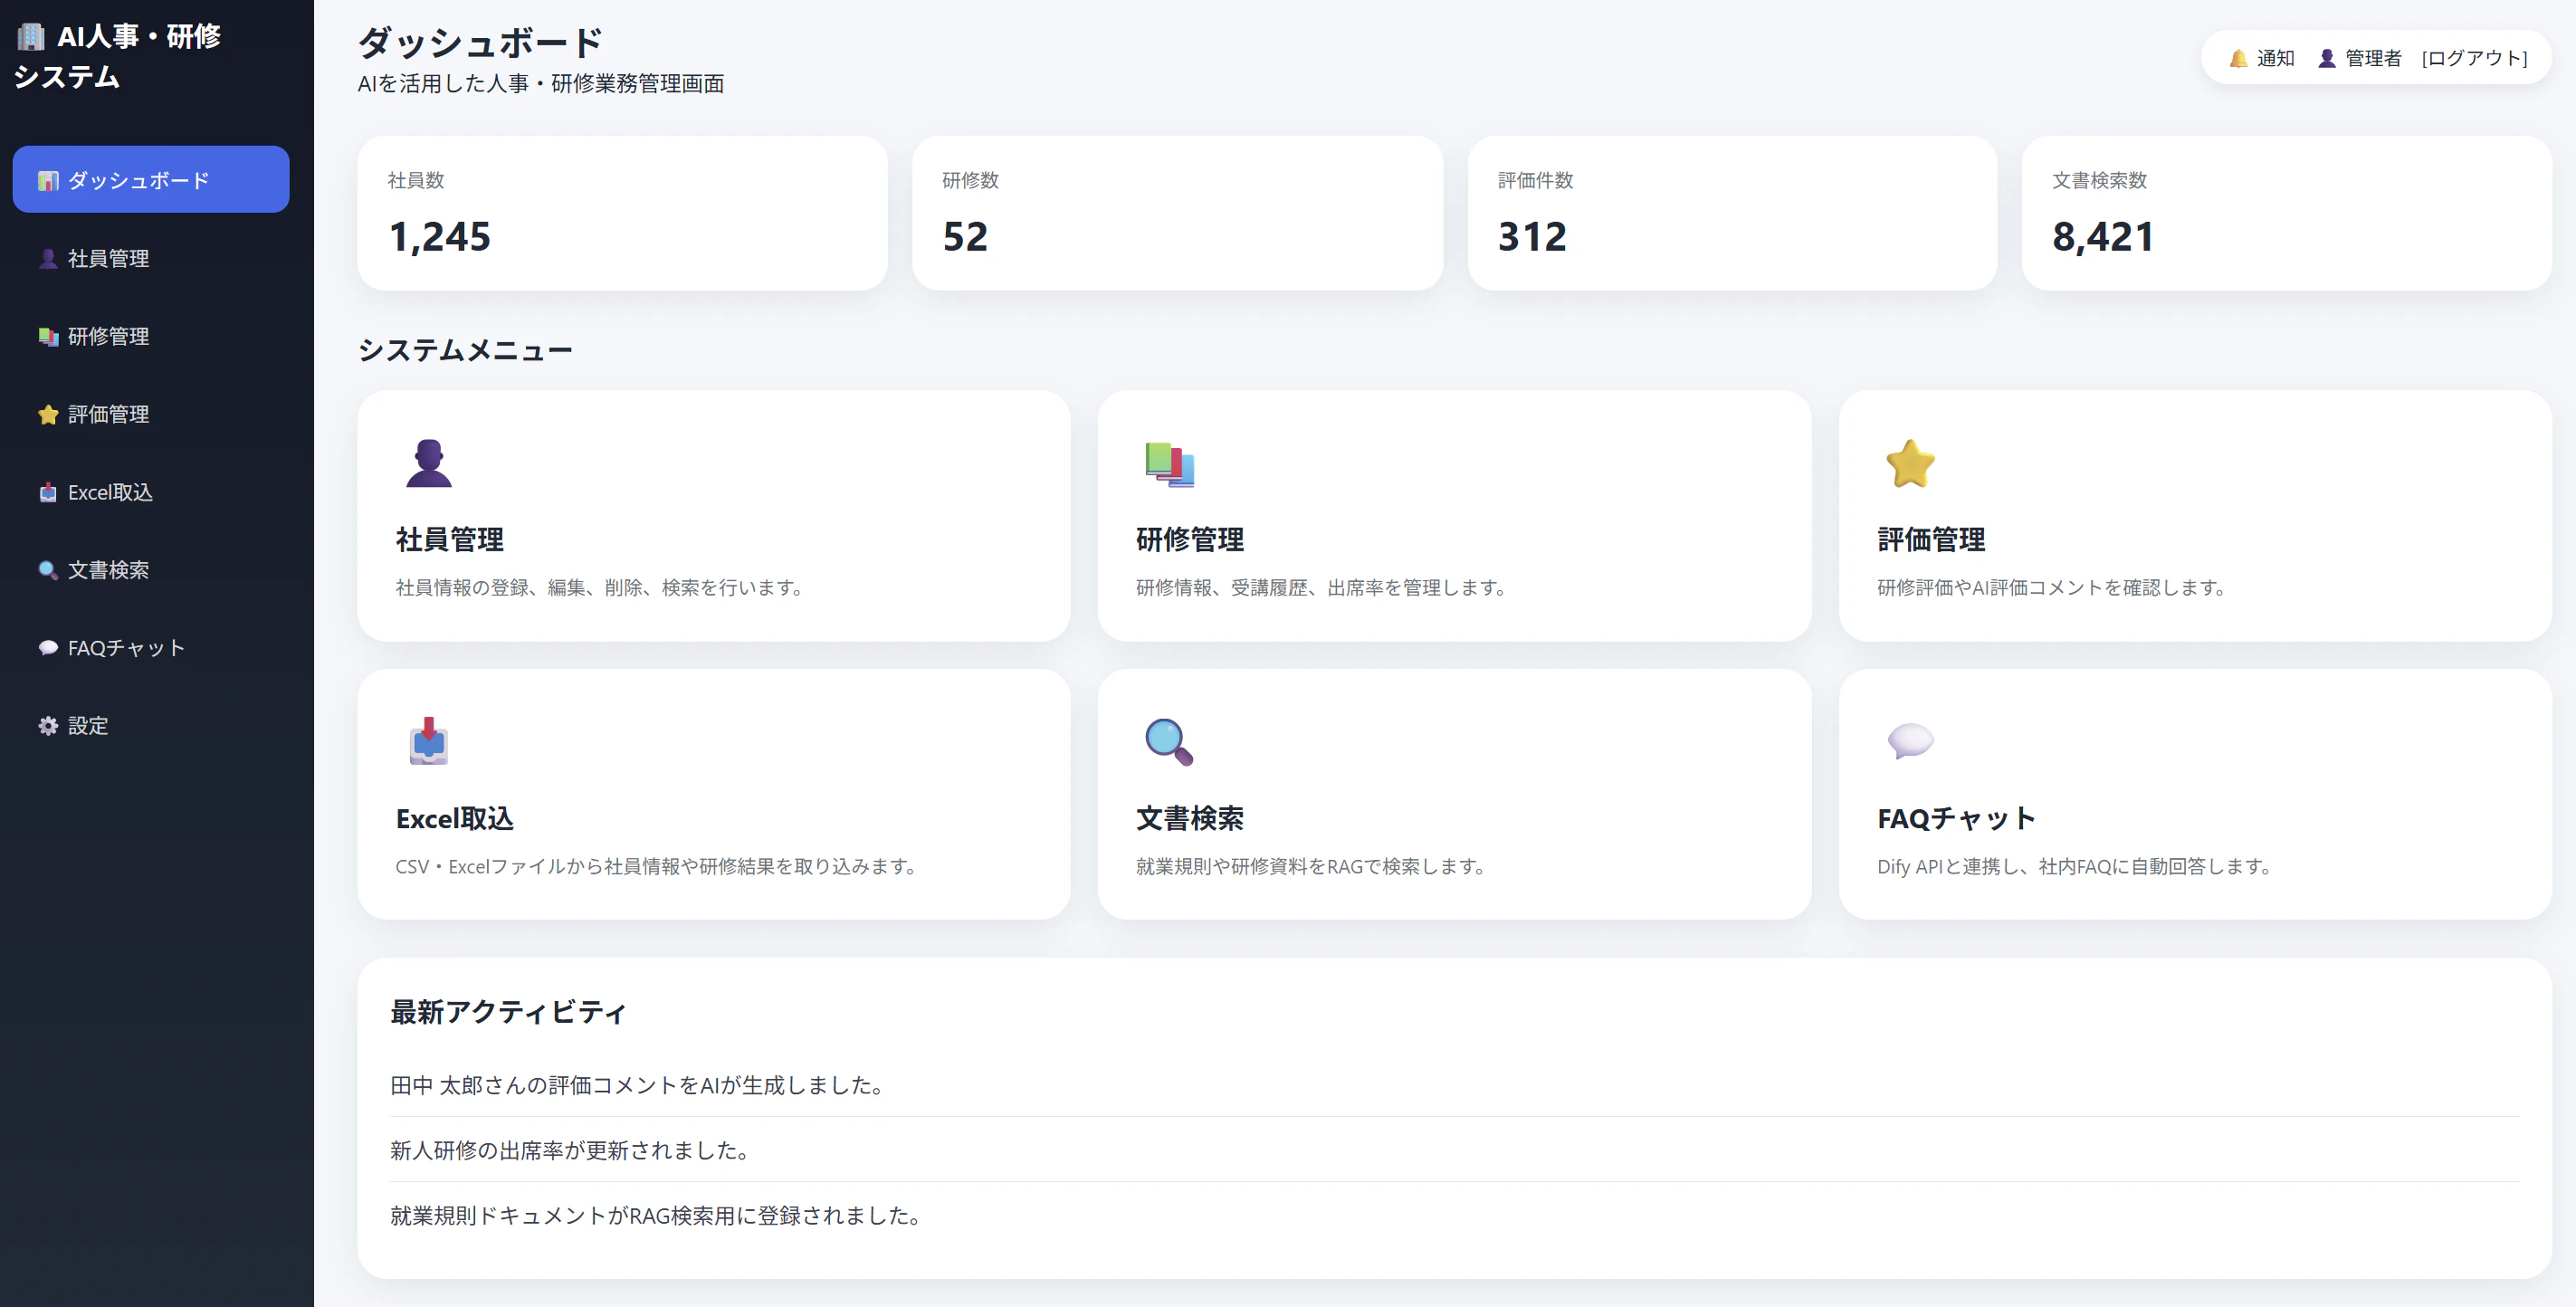Screen dimensions: 2576x1307
Task: Open ダッシュボード in the sidebar
Action: point(151,180)
